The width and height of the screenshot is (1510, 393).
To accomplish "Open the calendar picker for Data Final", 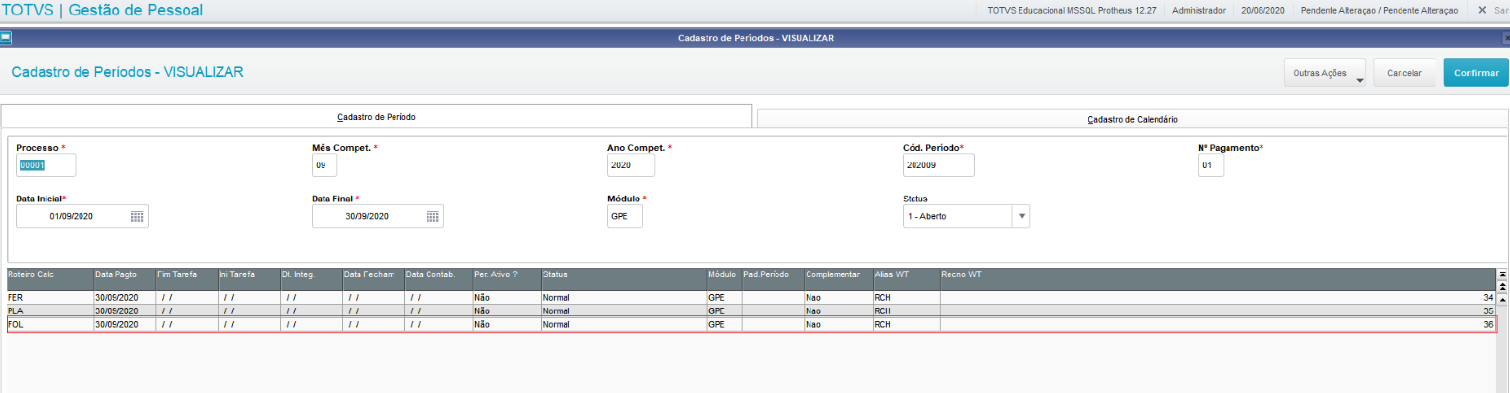I will 433,216.
